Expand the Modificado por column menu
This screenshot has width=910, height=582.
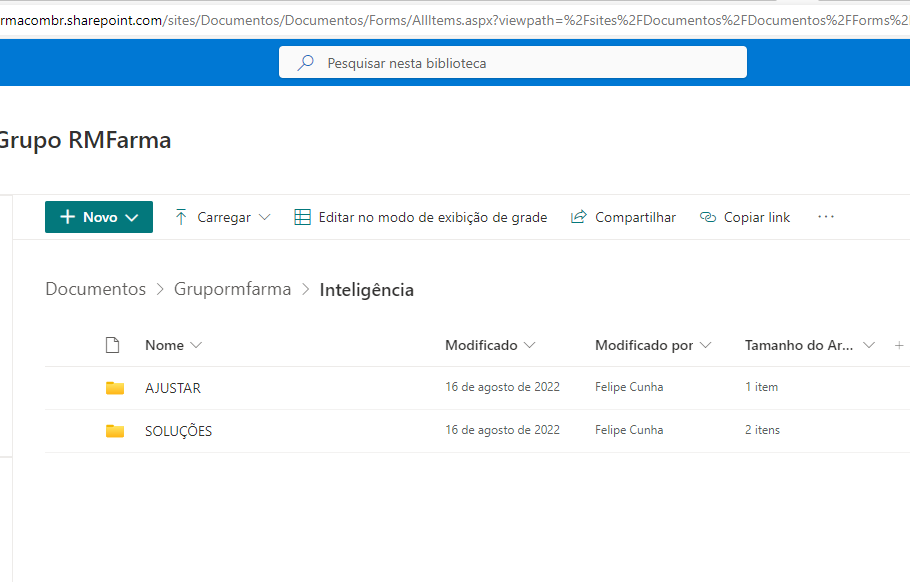coord(706,345)
